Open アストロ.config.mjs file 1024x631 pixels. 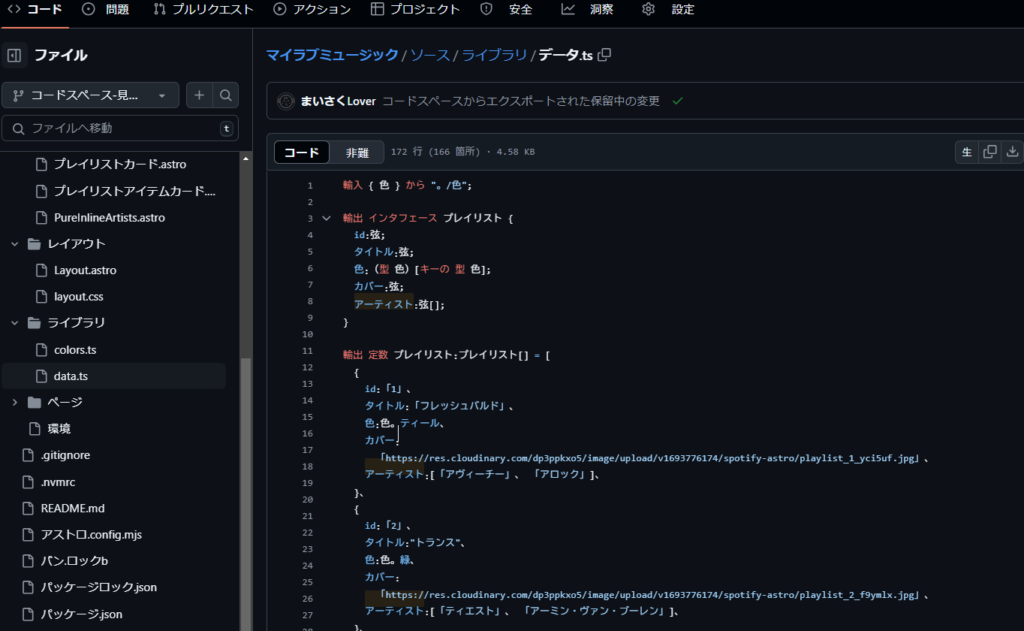pyautogui.click(x=91, y=534)
